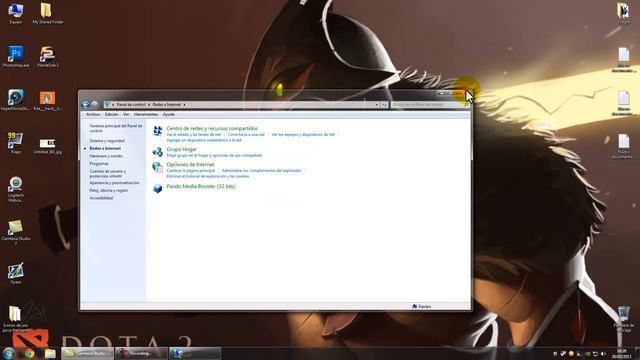The image size is (640, 360).
Task: Open the Pando Media Booster cube icon
Action: [x=158, y=188]
